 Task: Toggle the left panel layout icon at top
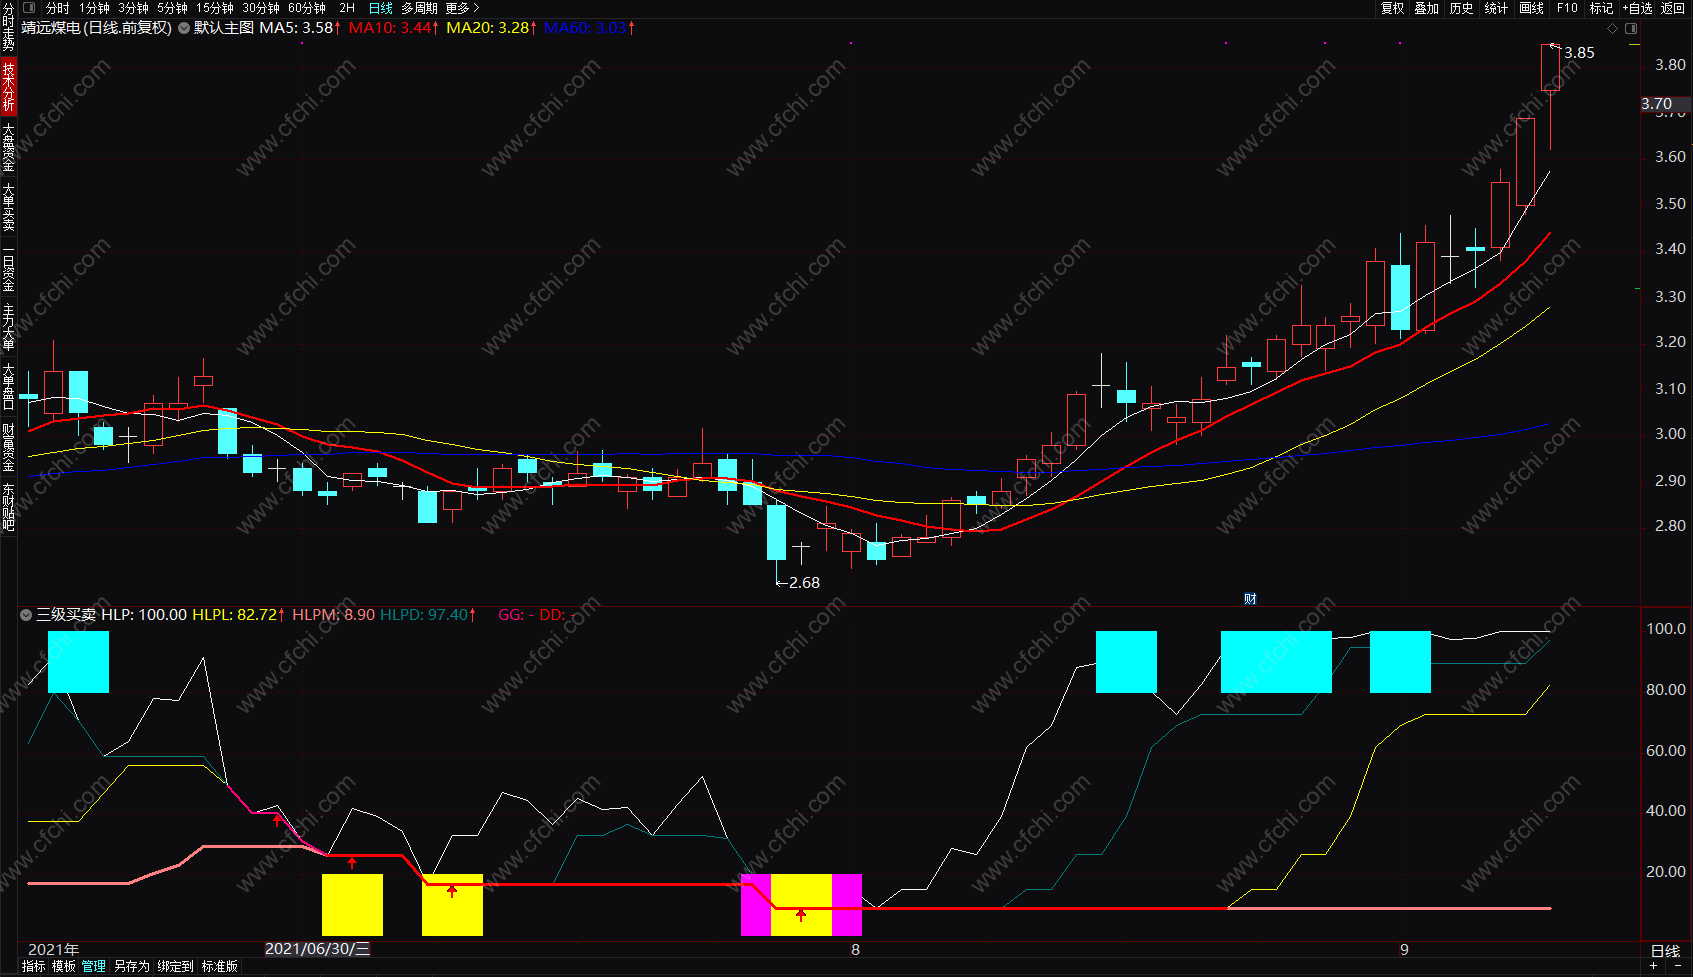28,8
